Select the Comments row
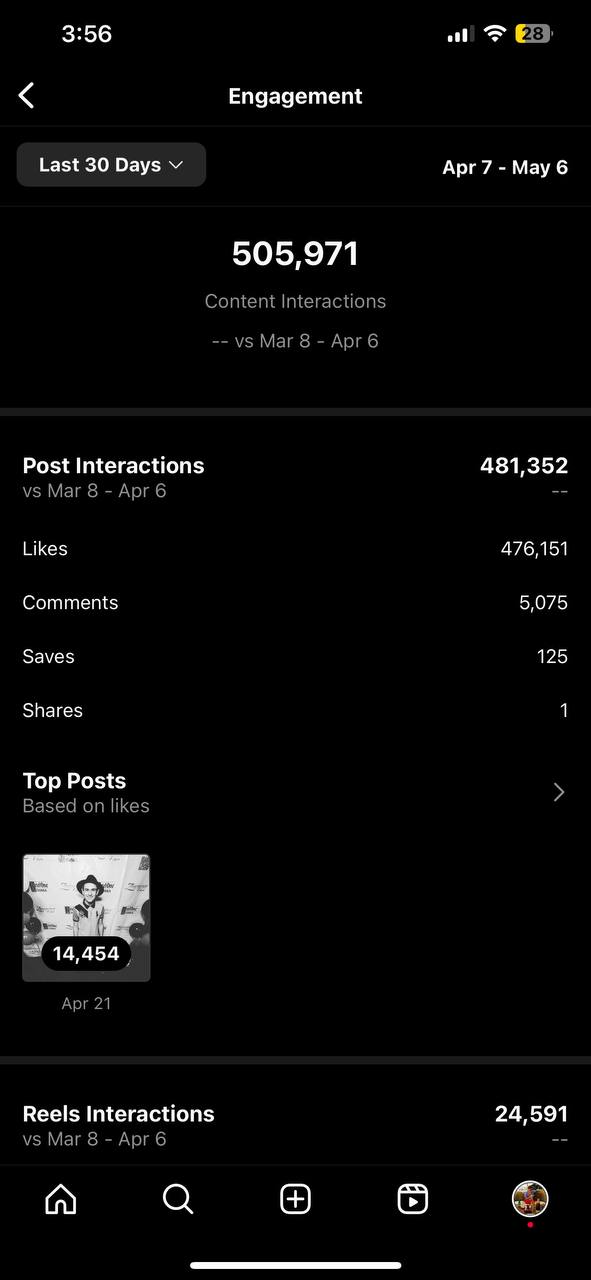Screen dimensions: 591x1280 [x=295, y=603]
